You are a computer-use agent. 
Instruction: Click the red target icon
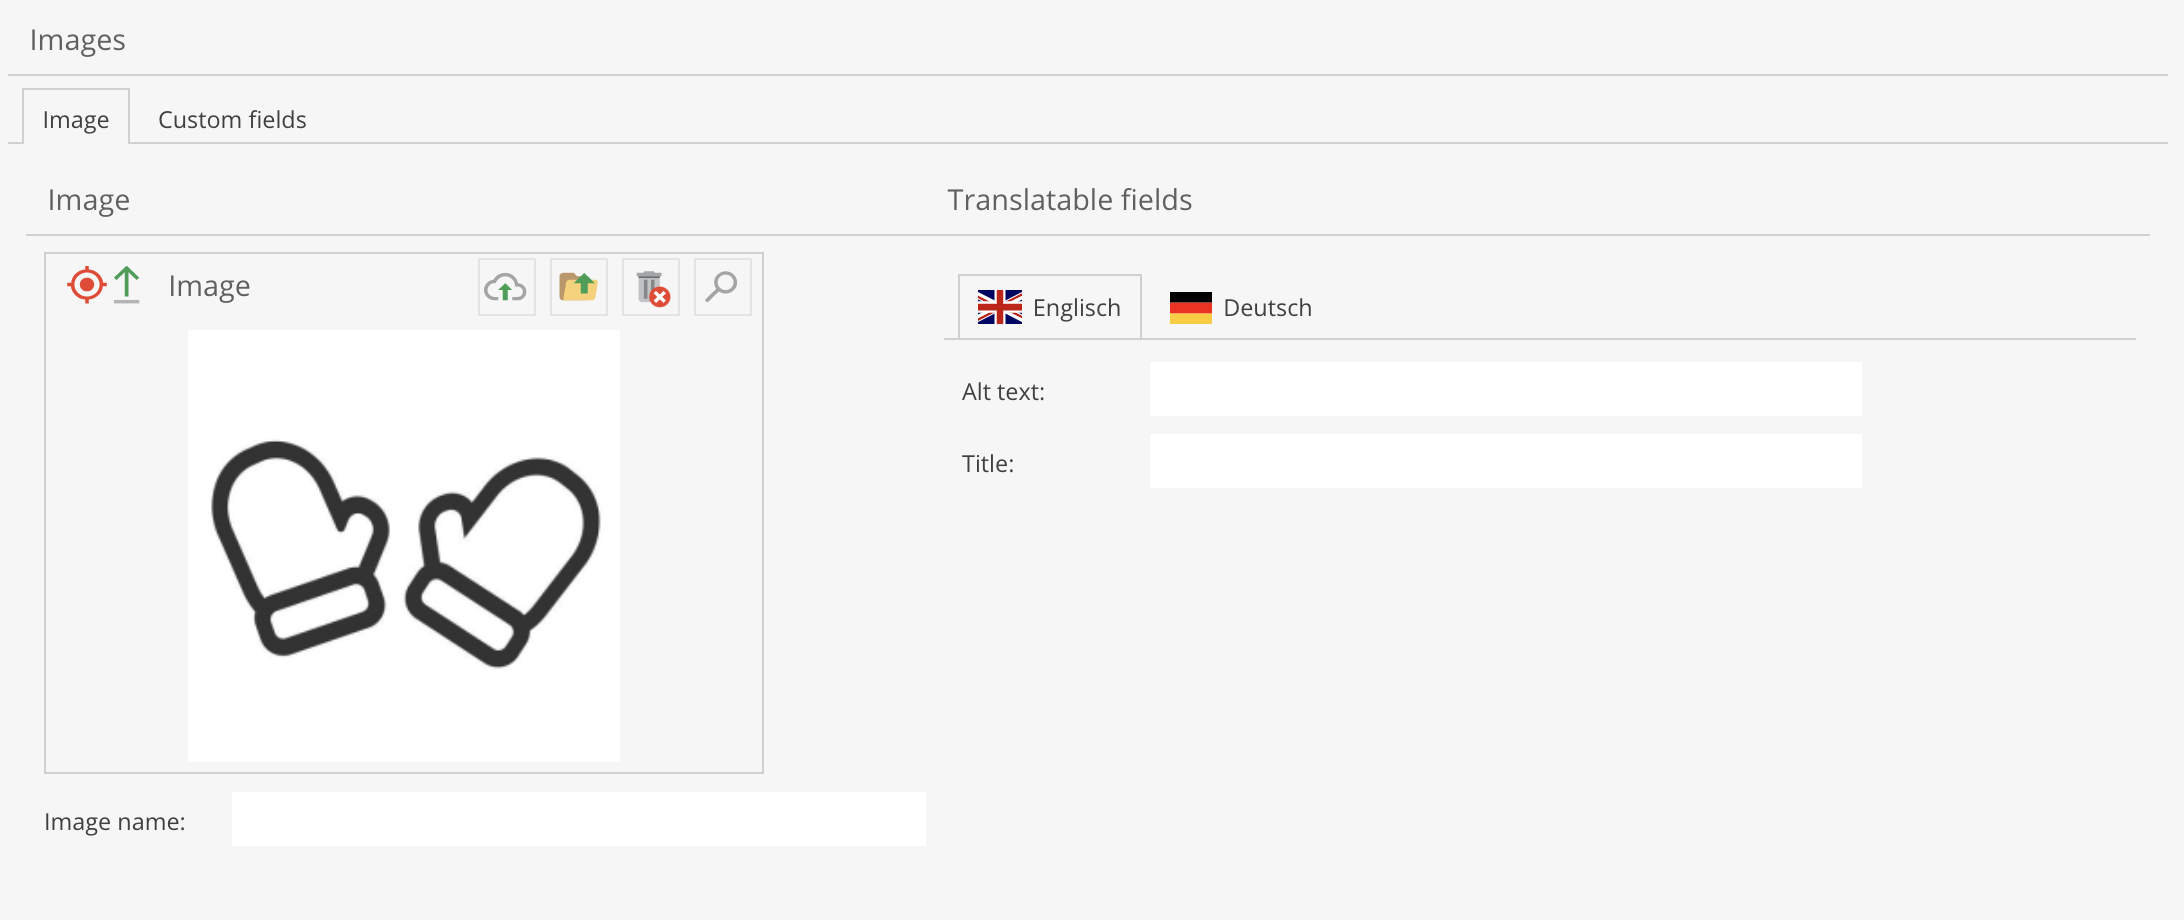(x=87, y=285)
